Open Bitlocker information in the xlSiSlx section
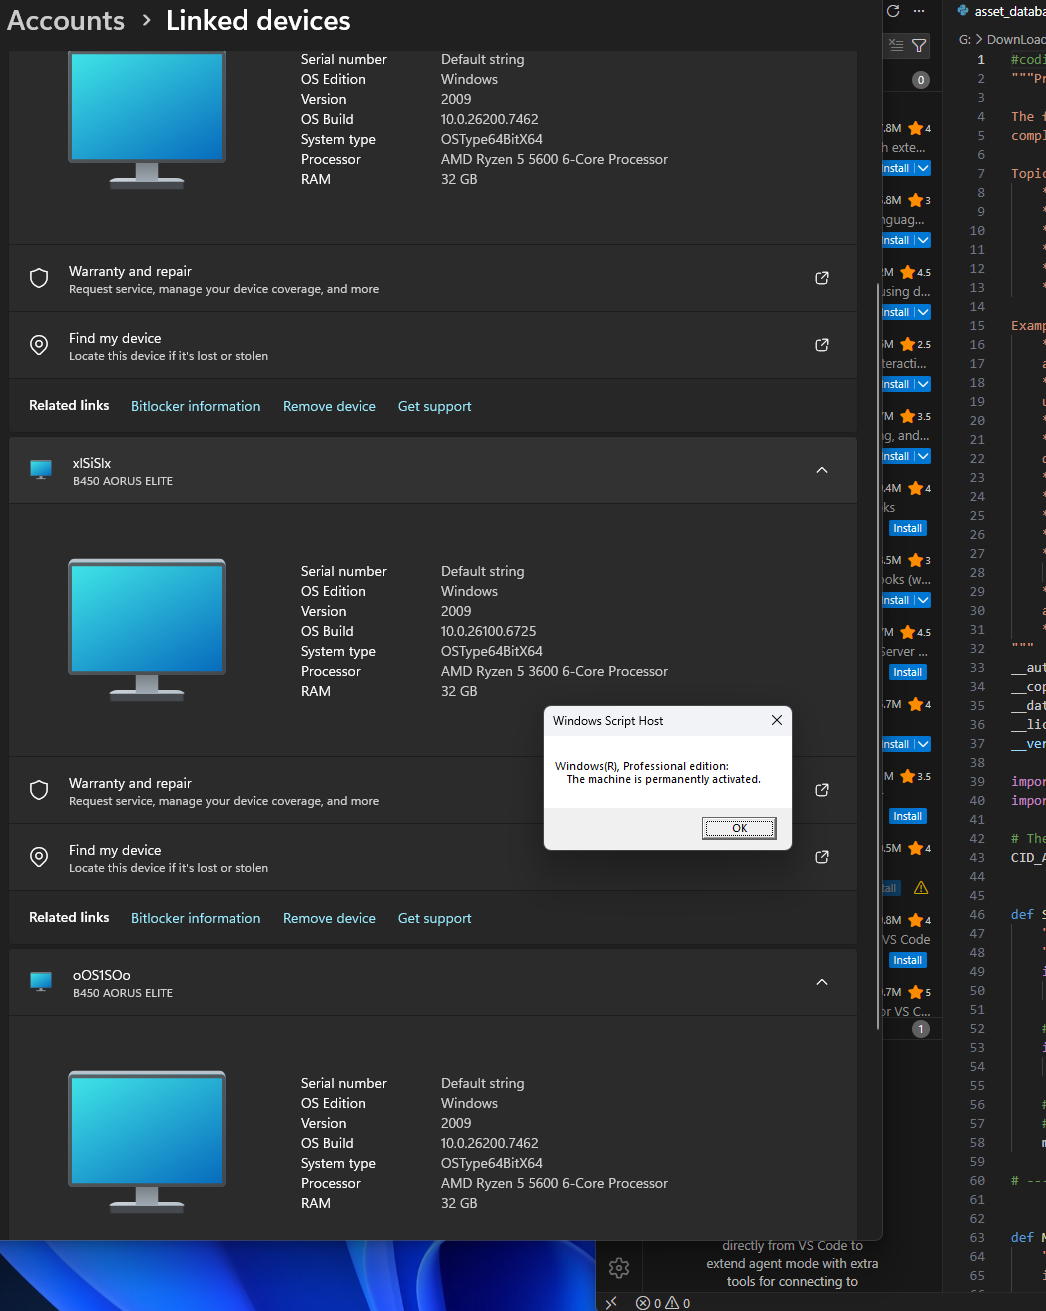 tap(195, 918)
